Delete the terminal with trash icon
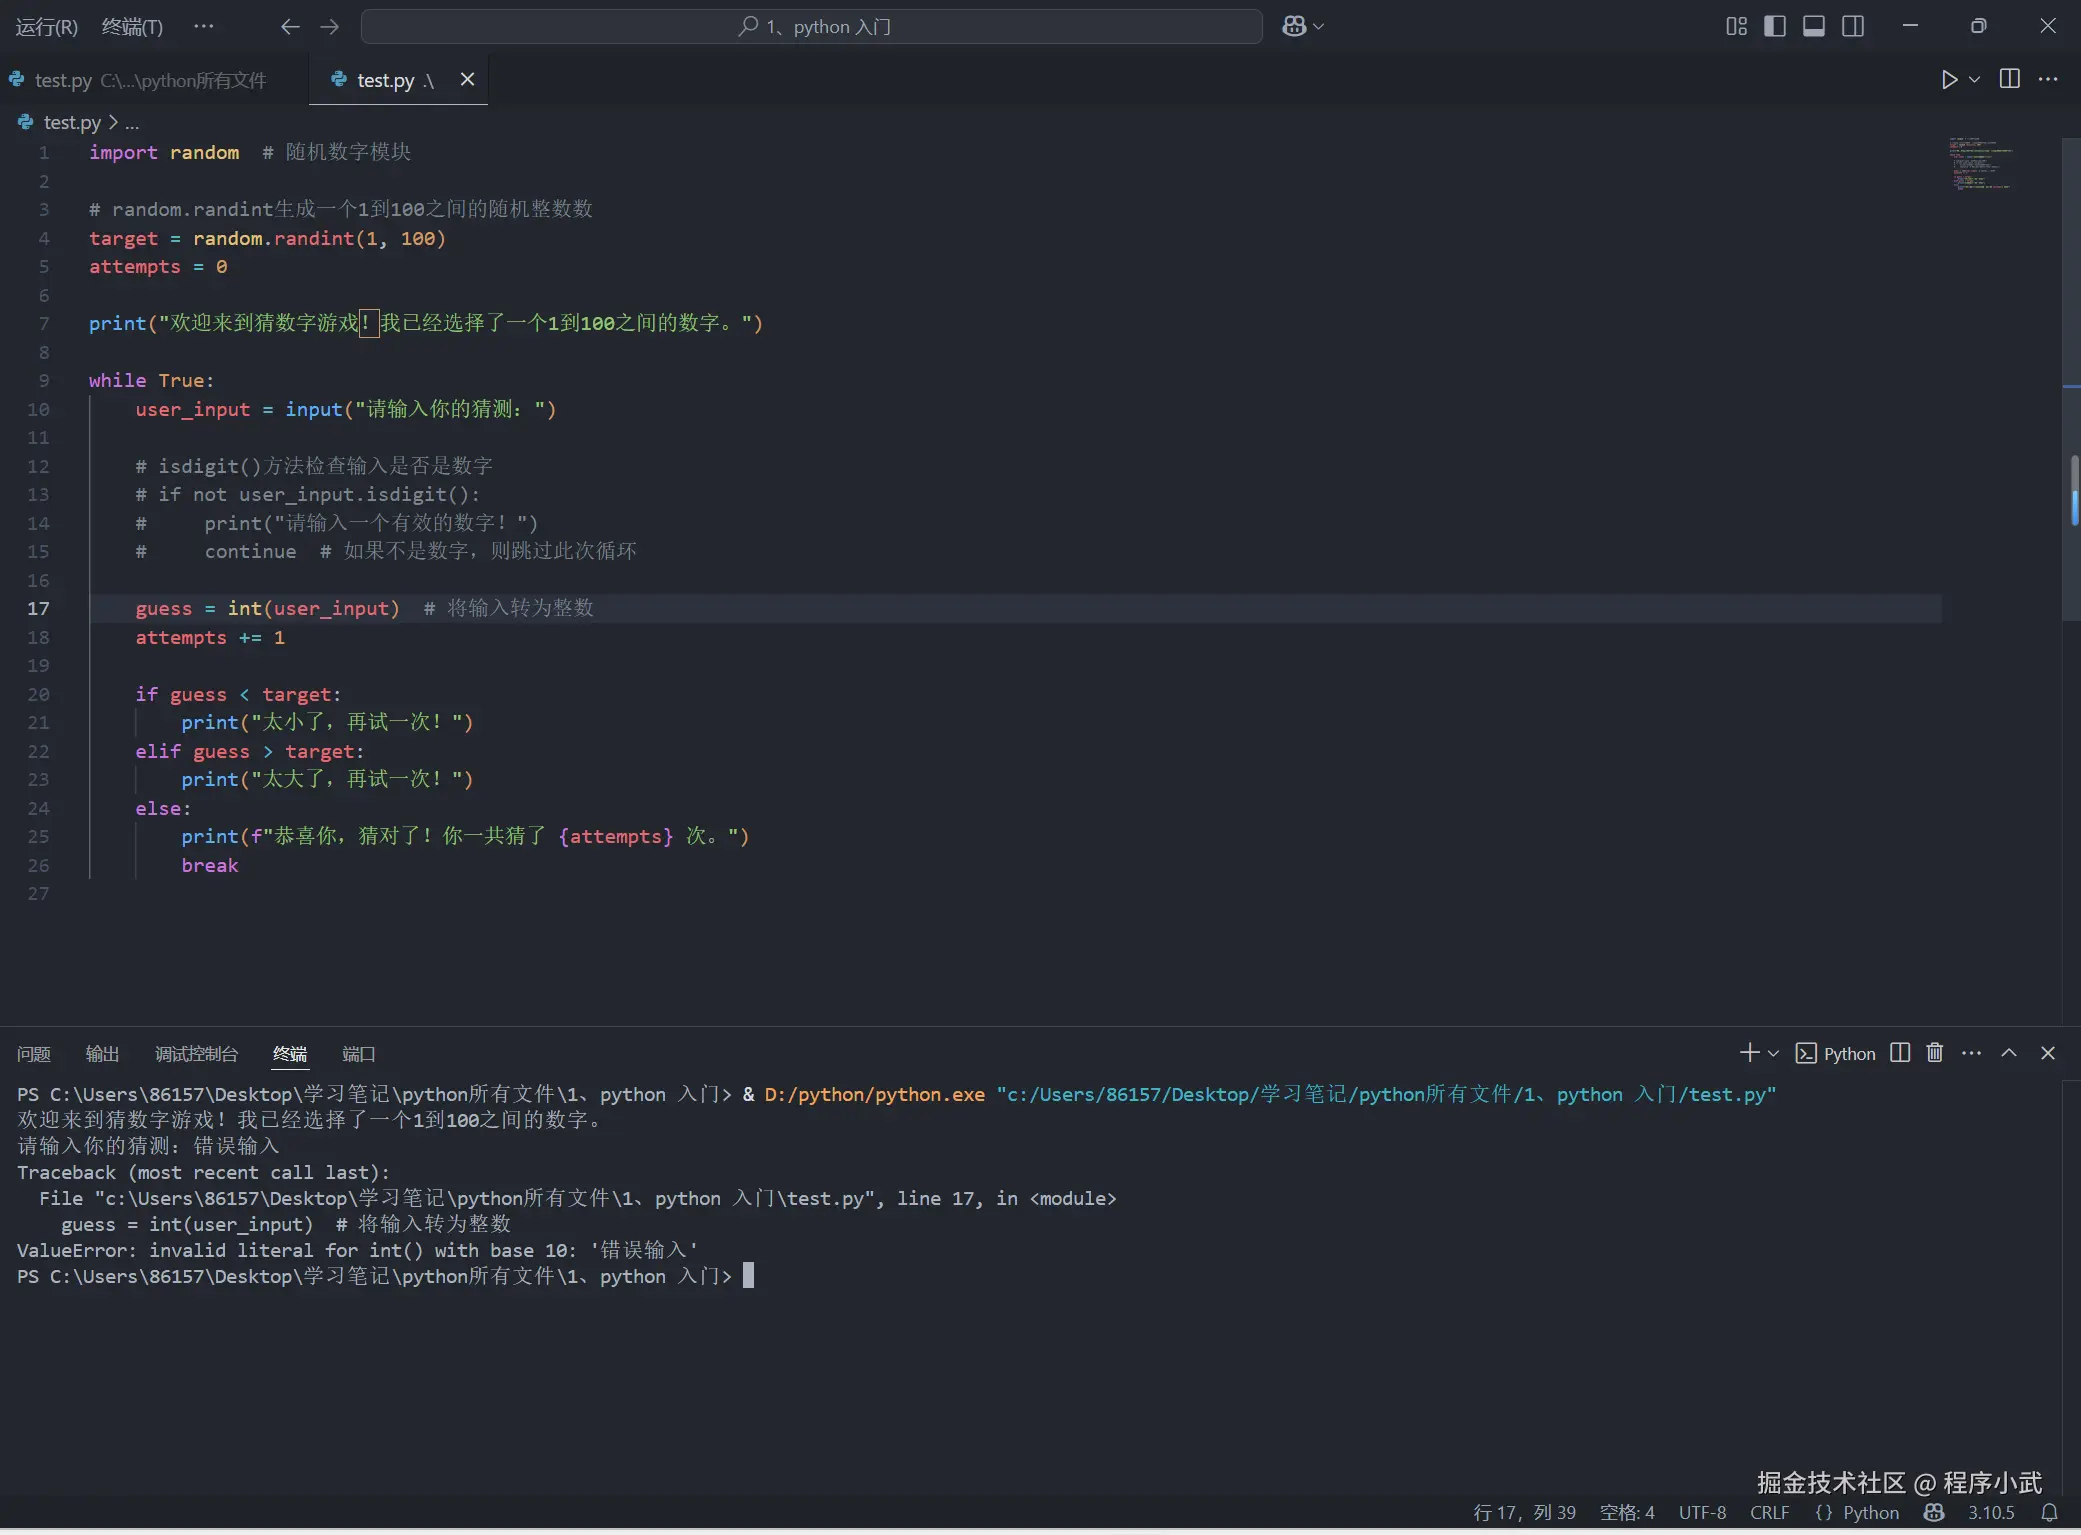Image resolution: width=2081 pixels, height=1535 pixels. click(1935, 1053)
